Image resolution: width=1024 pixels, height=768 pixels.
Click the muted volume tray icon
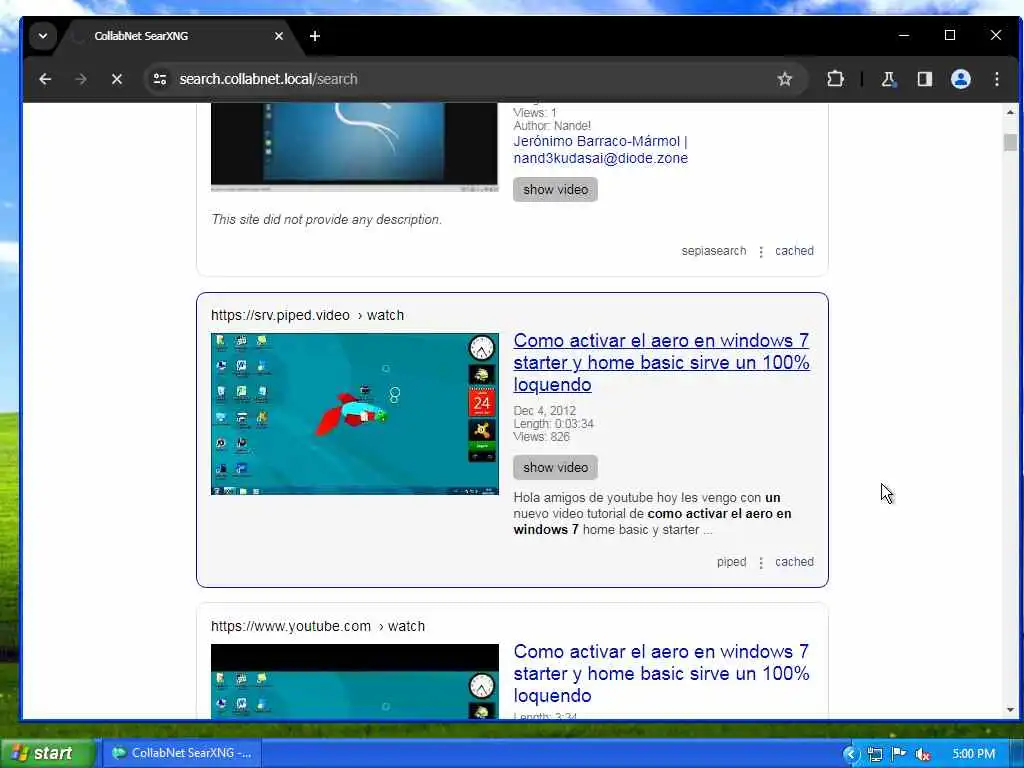tap(923, 754)
